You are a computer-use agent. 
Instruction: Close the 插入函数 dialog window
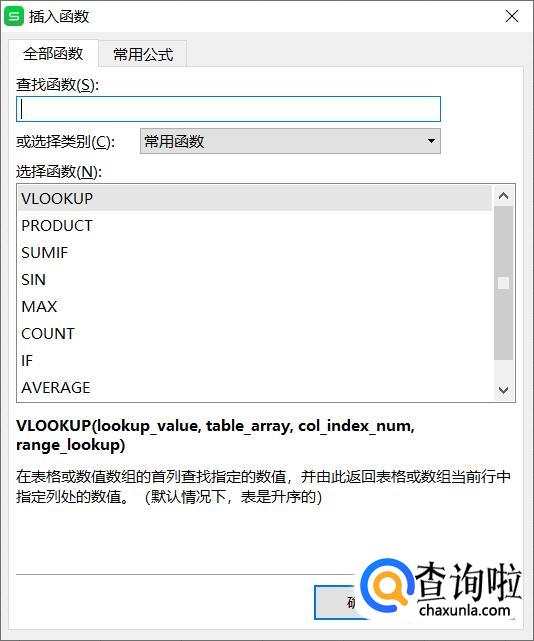pos(512,16)
